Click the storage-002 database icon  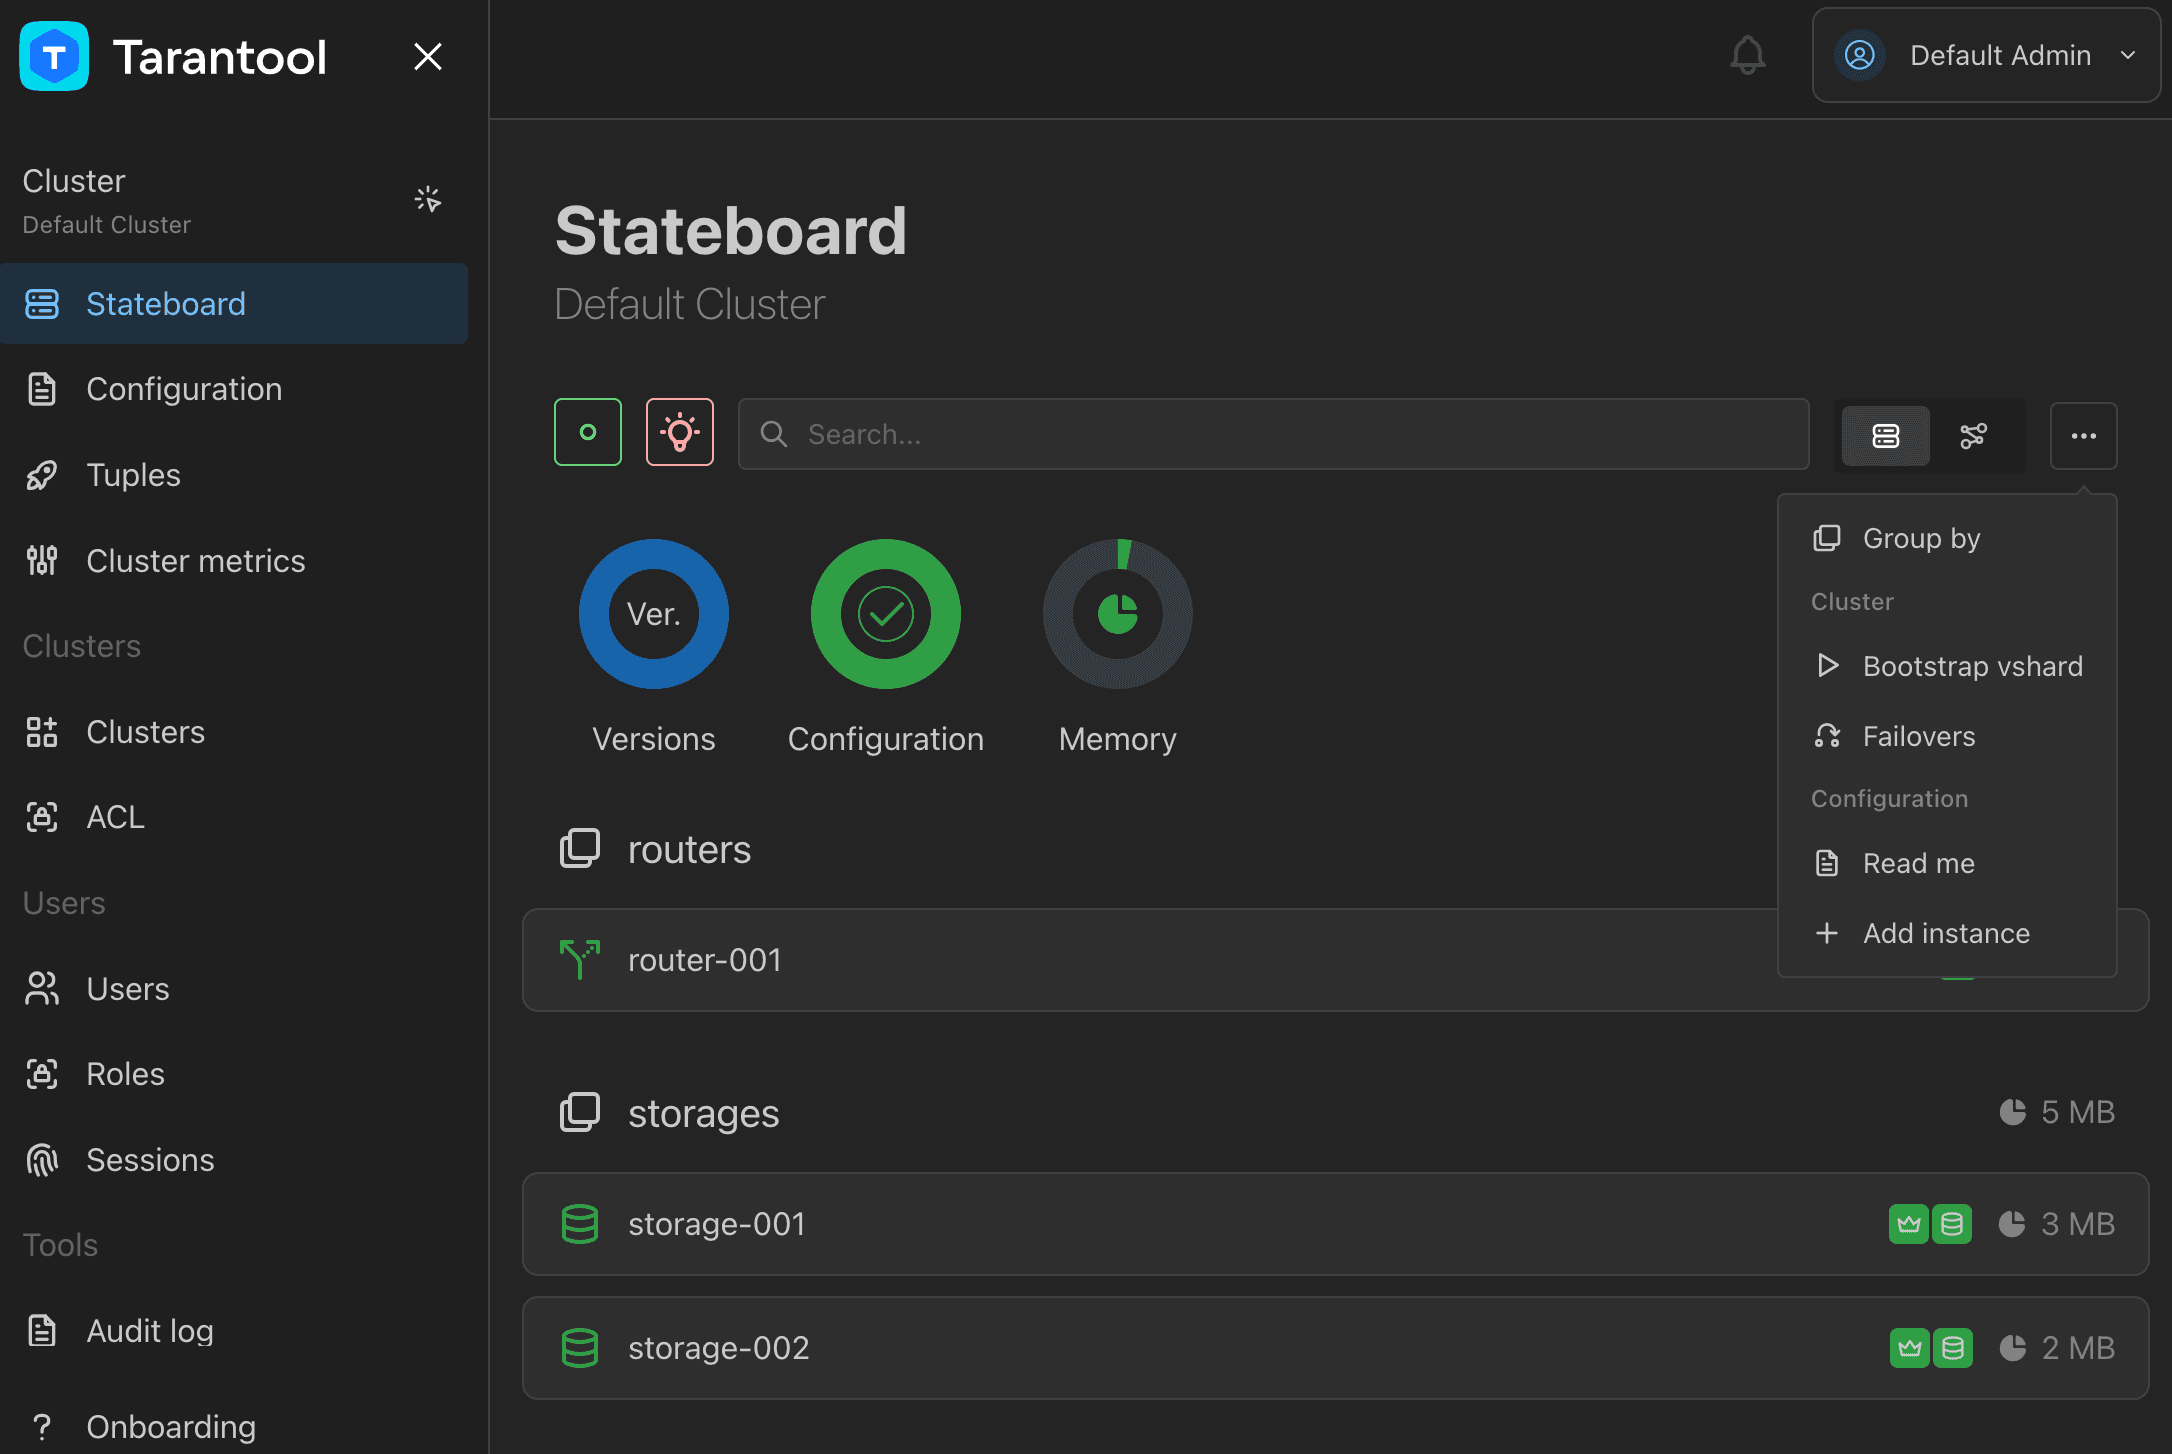coord(580,1348)
